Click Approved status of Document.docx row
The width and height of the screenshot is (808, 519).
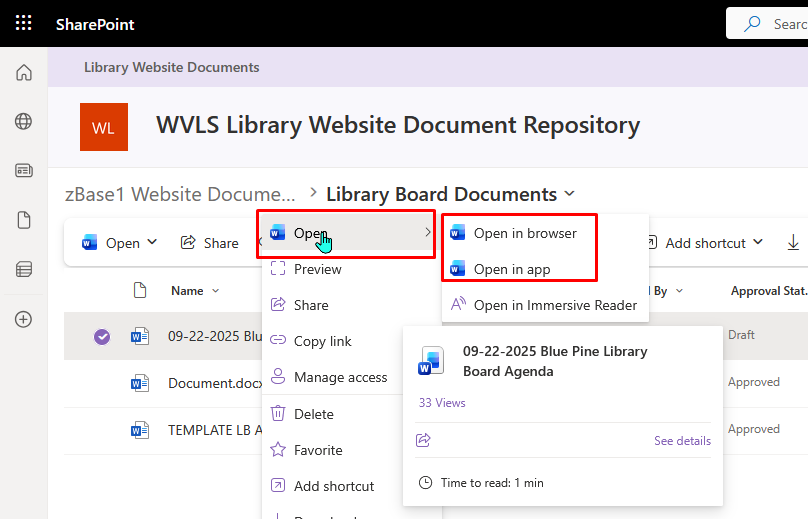pos(754,382)
